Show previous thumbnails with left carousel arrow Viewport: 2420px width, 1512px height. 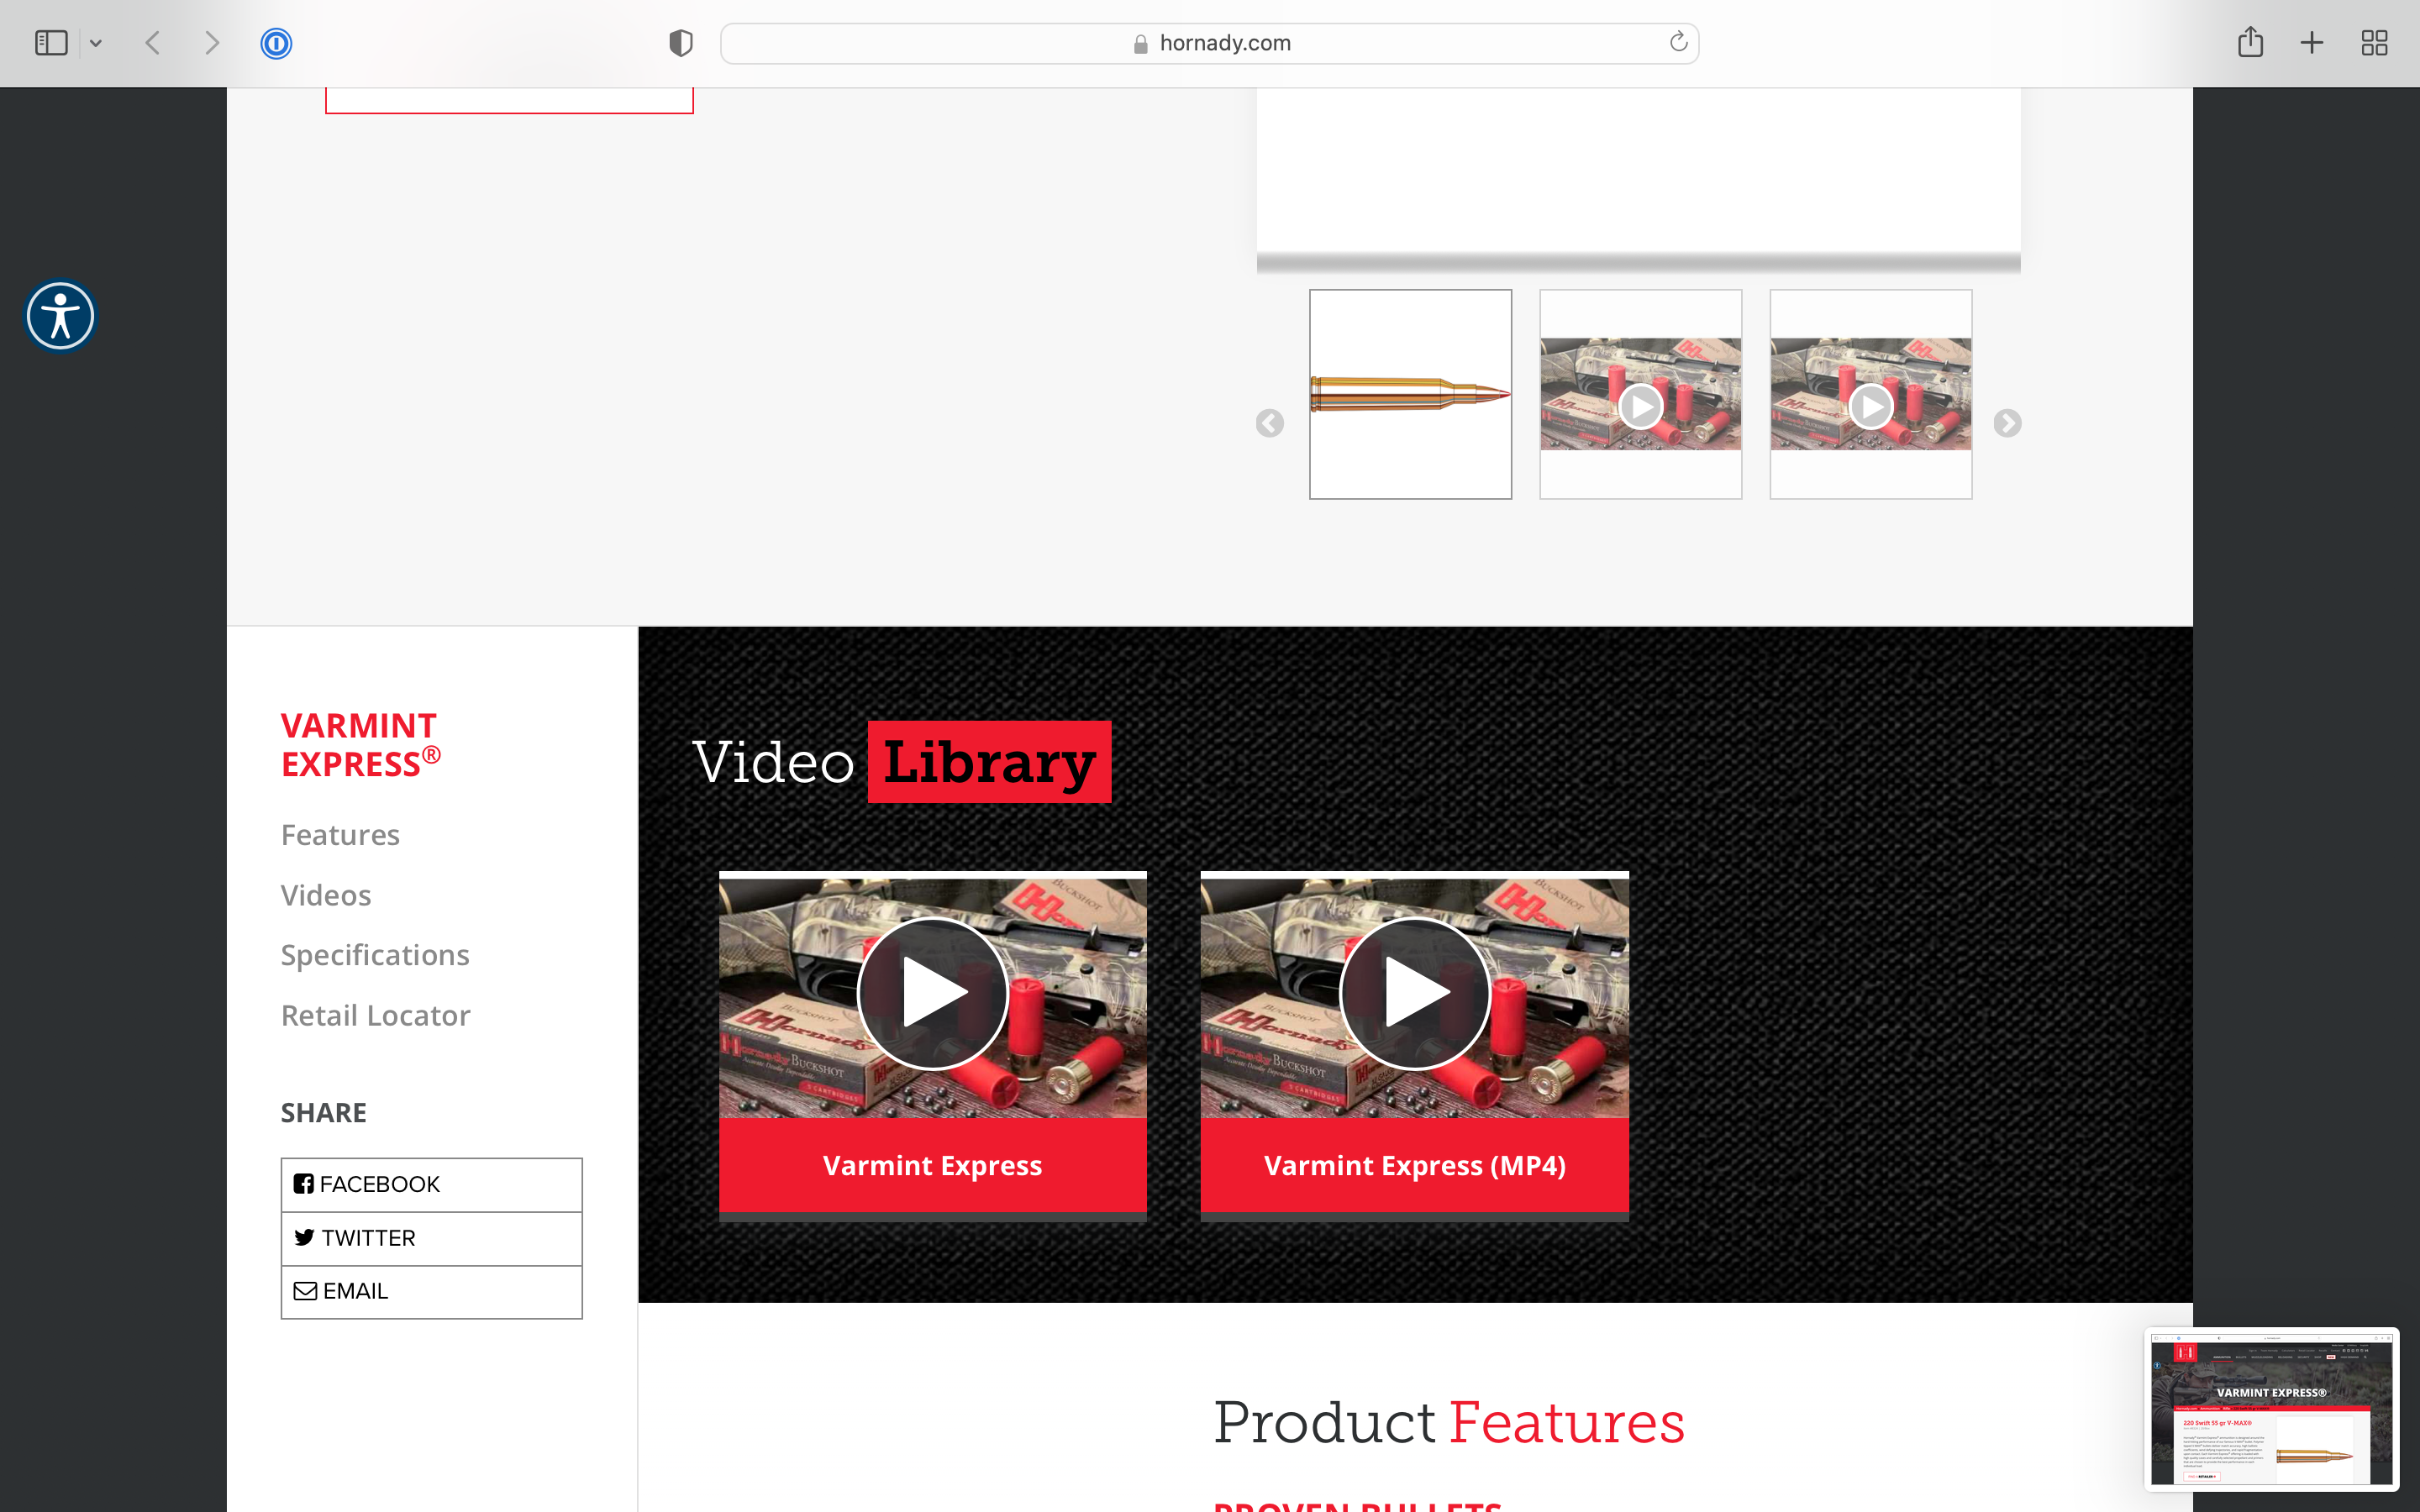click(1270, 423)
